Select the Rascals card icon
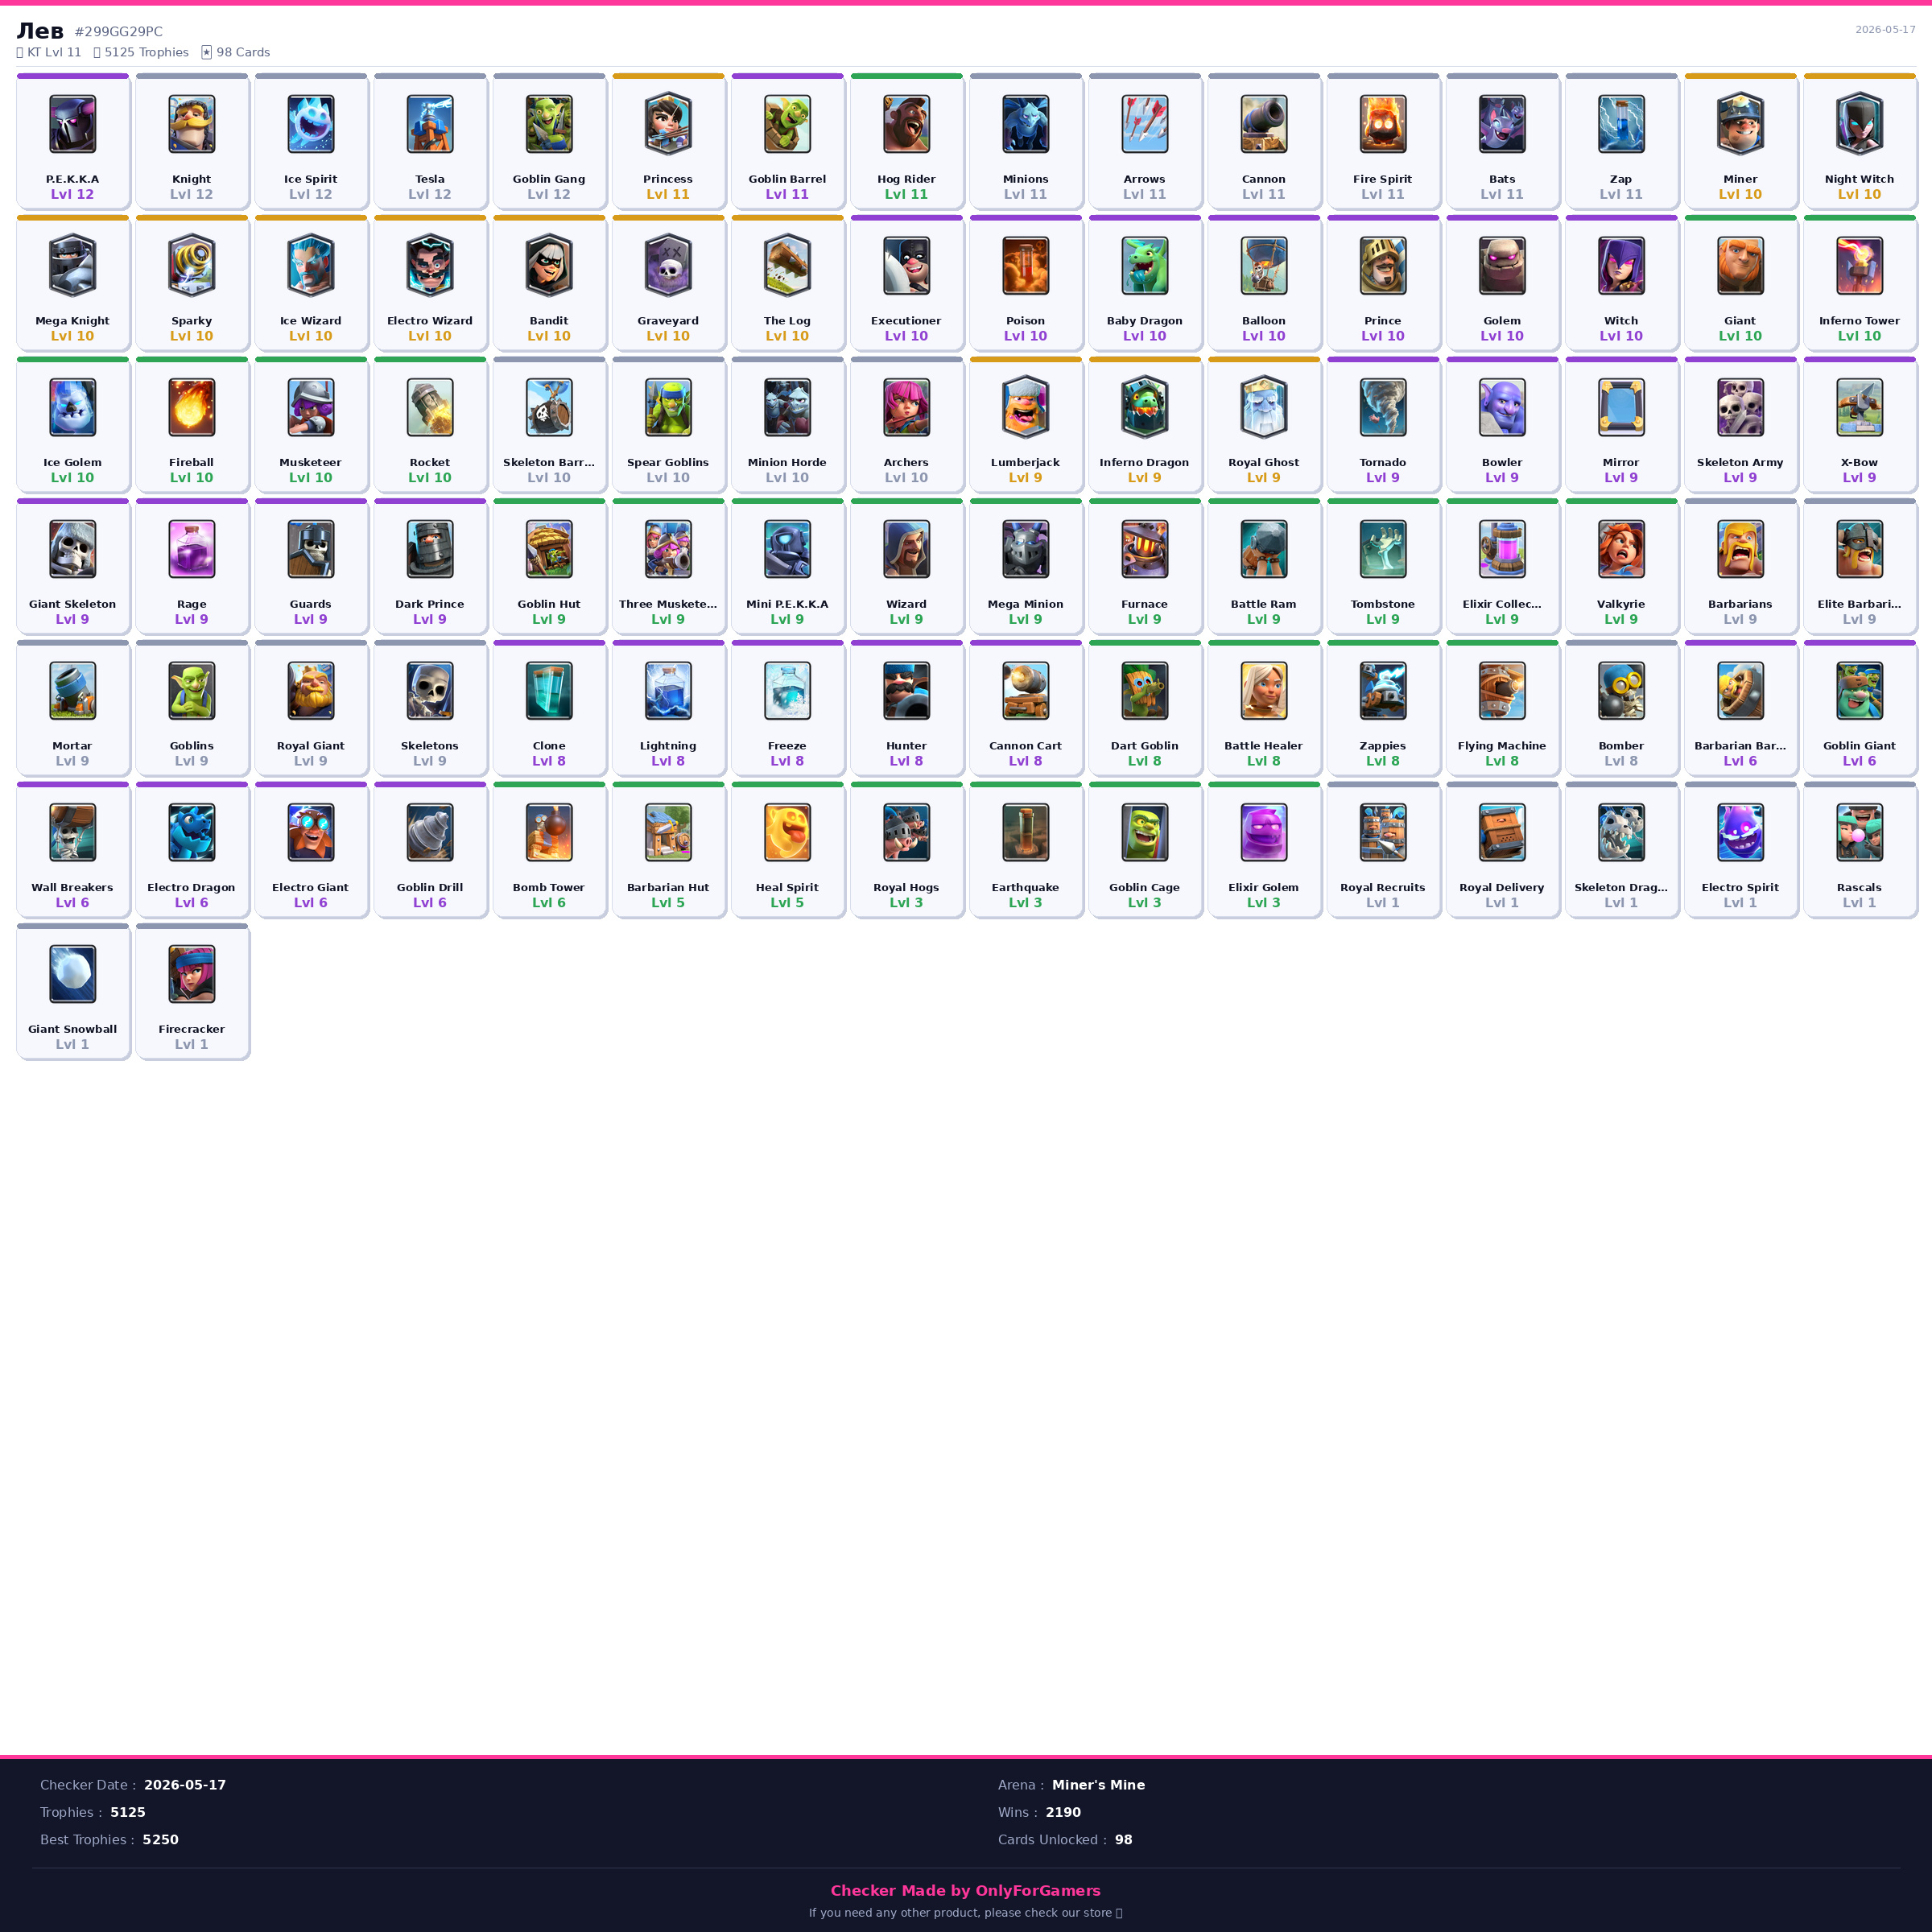Viewport: 1932px width, 1932px height. point(1859,832)
